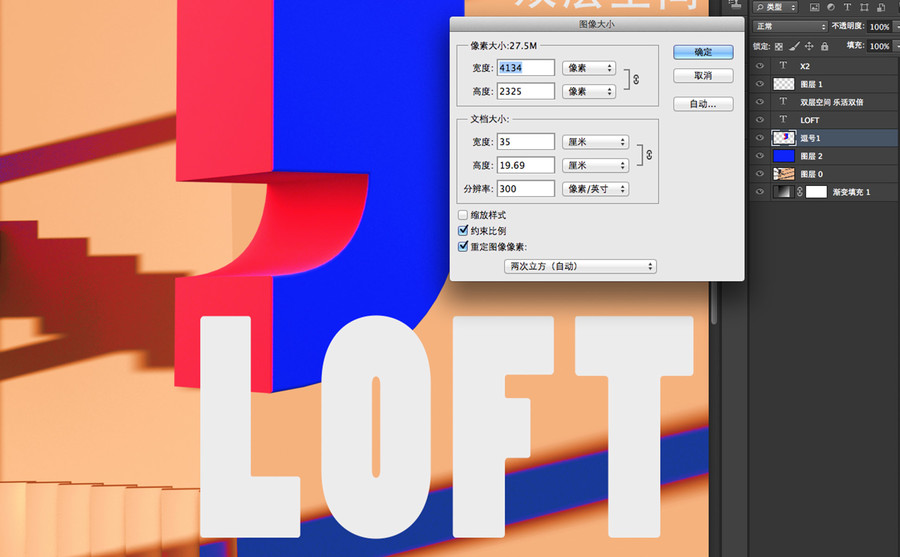The image size is (900, 557).
Task: Lock all padlock icon in Layers panel
Action: (824, 46)
